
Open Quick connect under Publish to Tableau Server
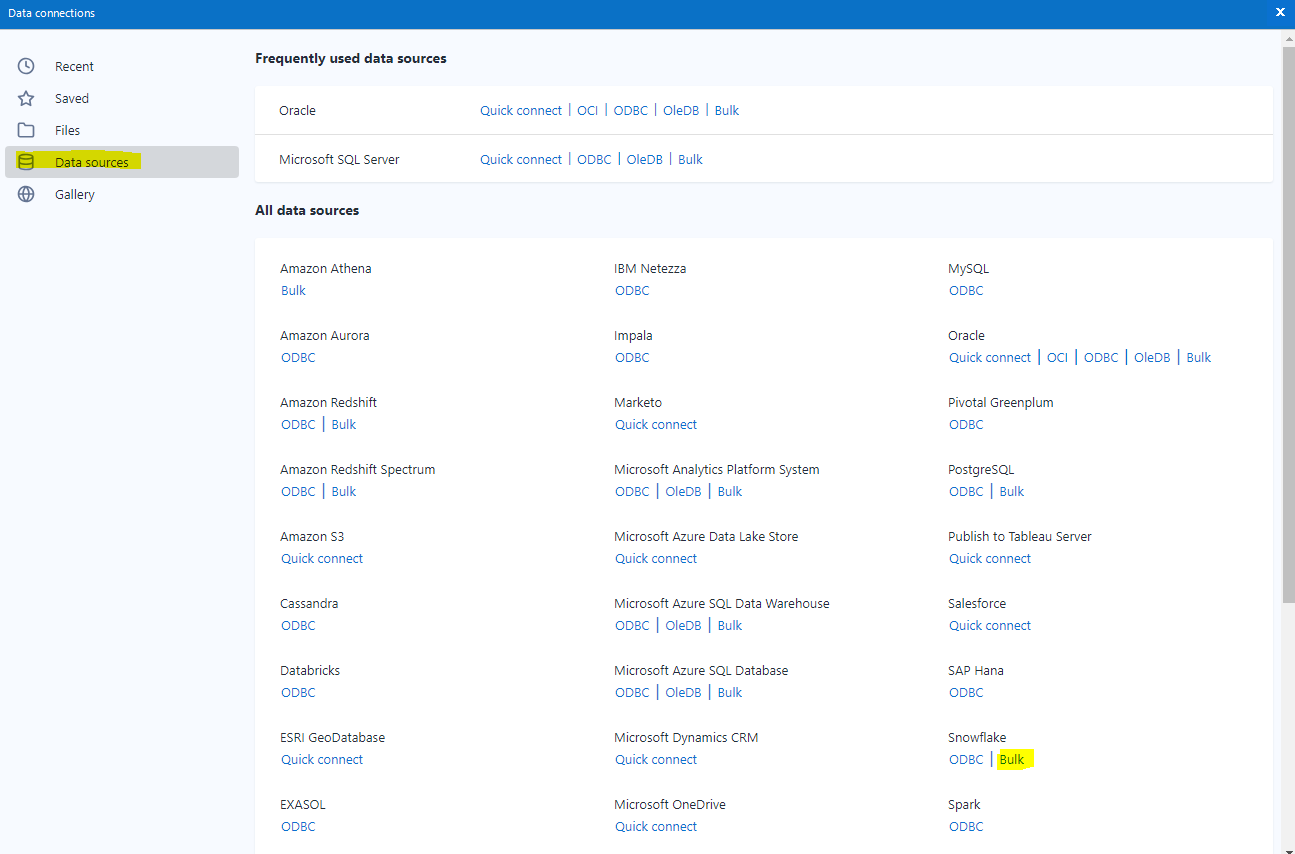pos(990,558)
